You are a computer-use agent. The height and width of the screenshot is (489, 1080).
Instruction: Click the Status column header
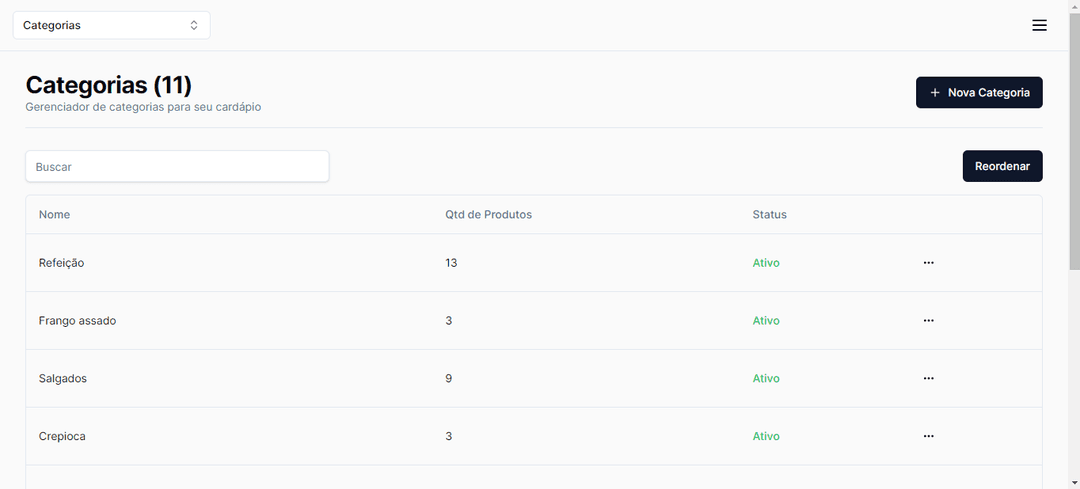(769, 215)
